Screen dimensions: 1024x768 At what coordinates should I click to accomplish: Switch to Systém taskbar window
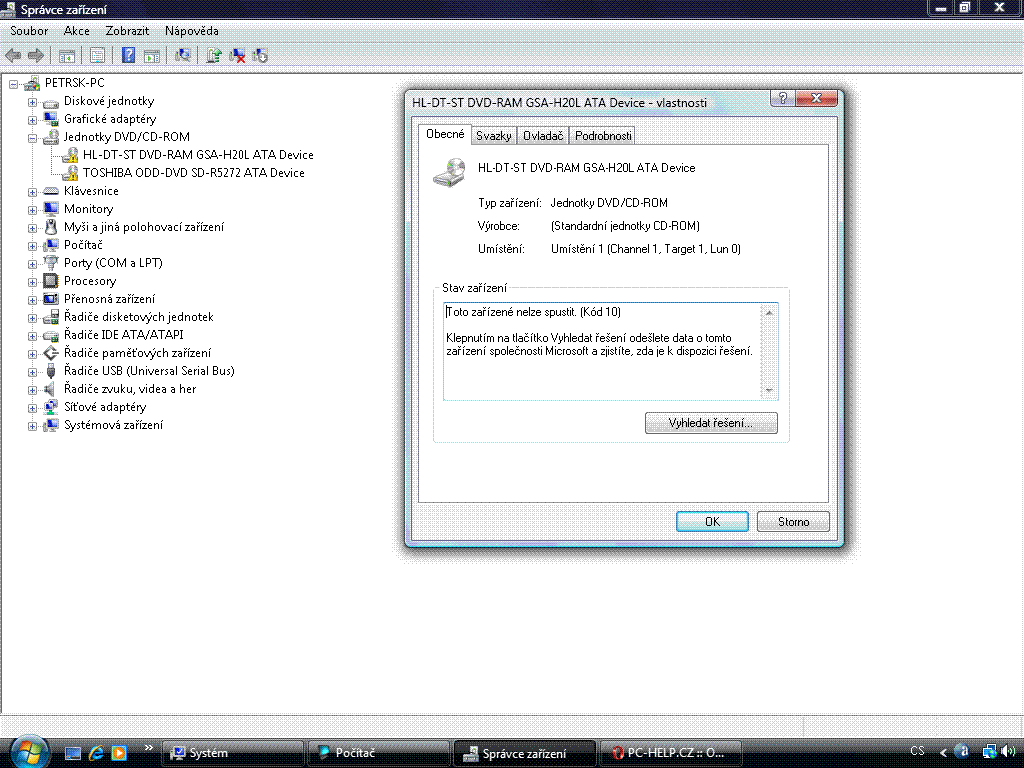232,753
